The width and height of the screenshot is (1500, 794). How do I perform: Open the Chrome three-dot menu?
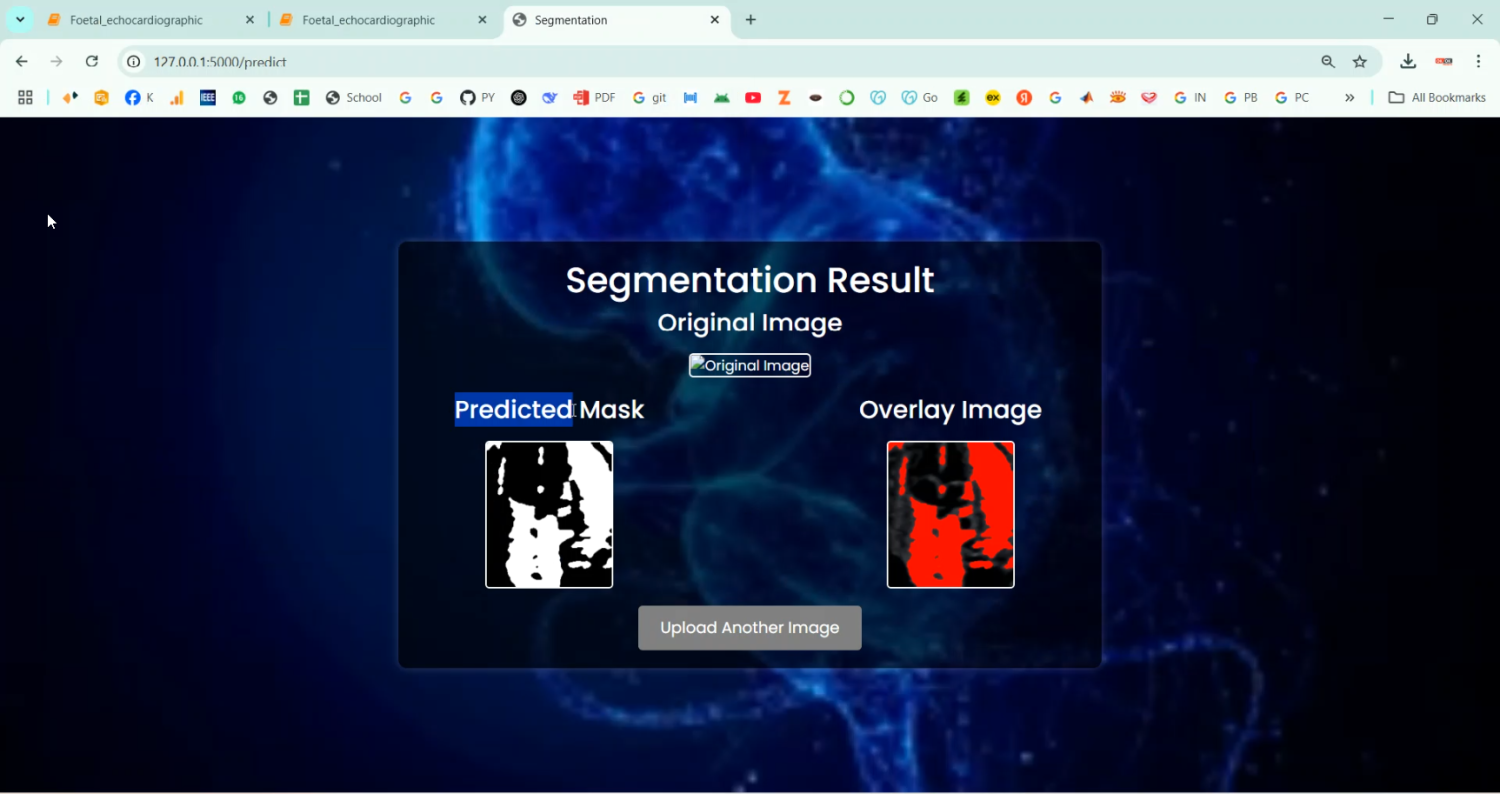(x=1481, y=61)
